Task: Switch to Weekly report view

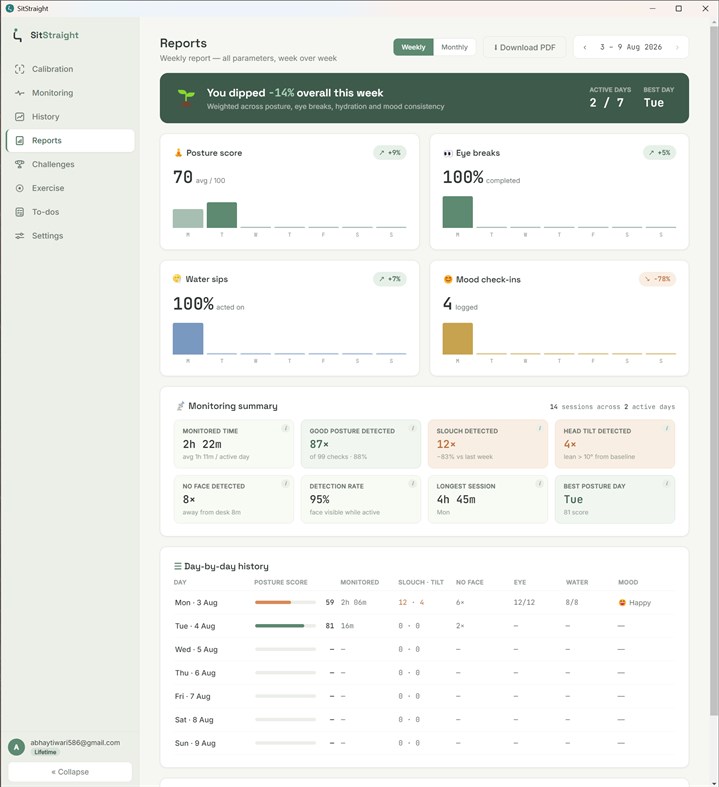Action: [413, 47]
